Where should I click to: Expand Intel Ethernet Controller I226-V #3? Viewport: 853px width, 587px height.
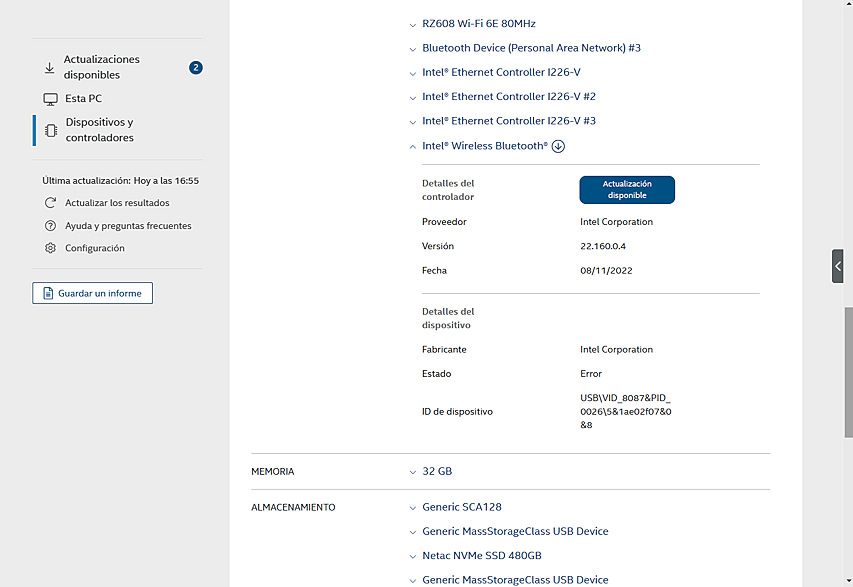pyautogui.click(x=509, y=121)
